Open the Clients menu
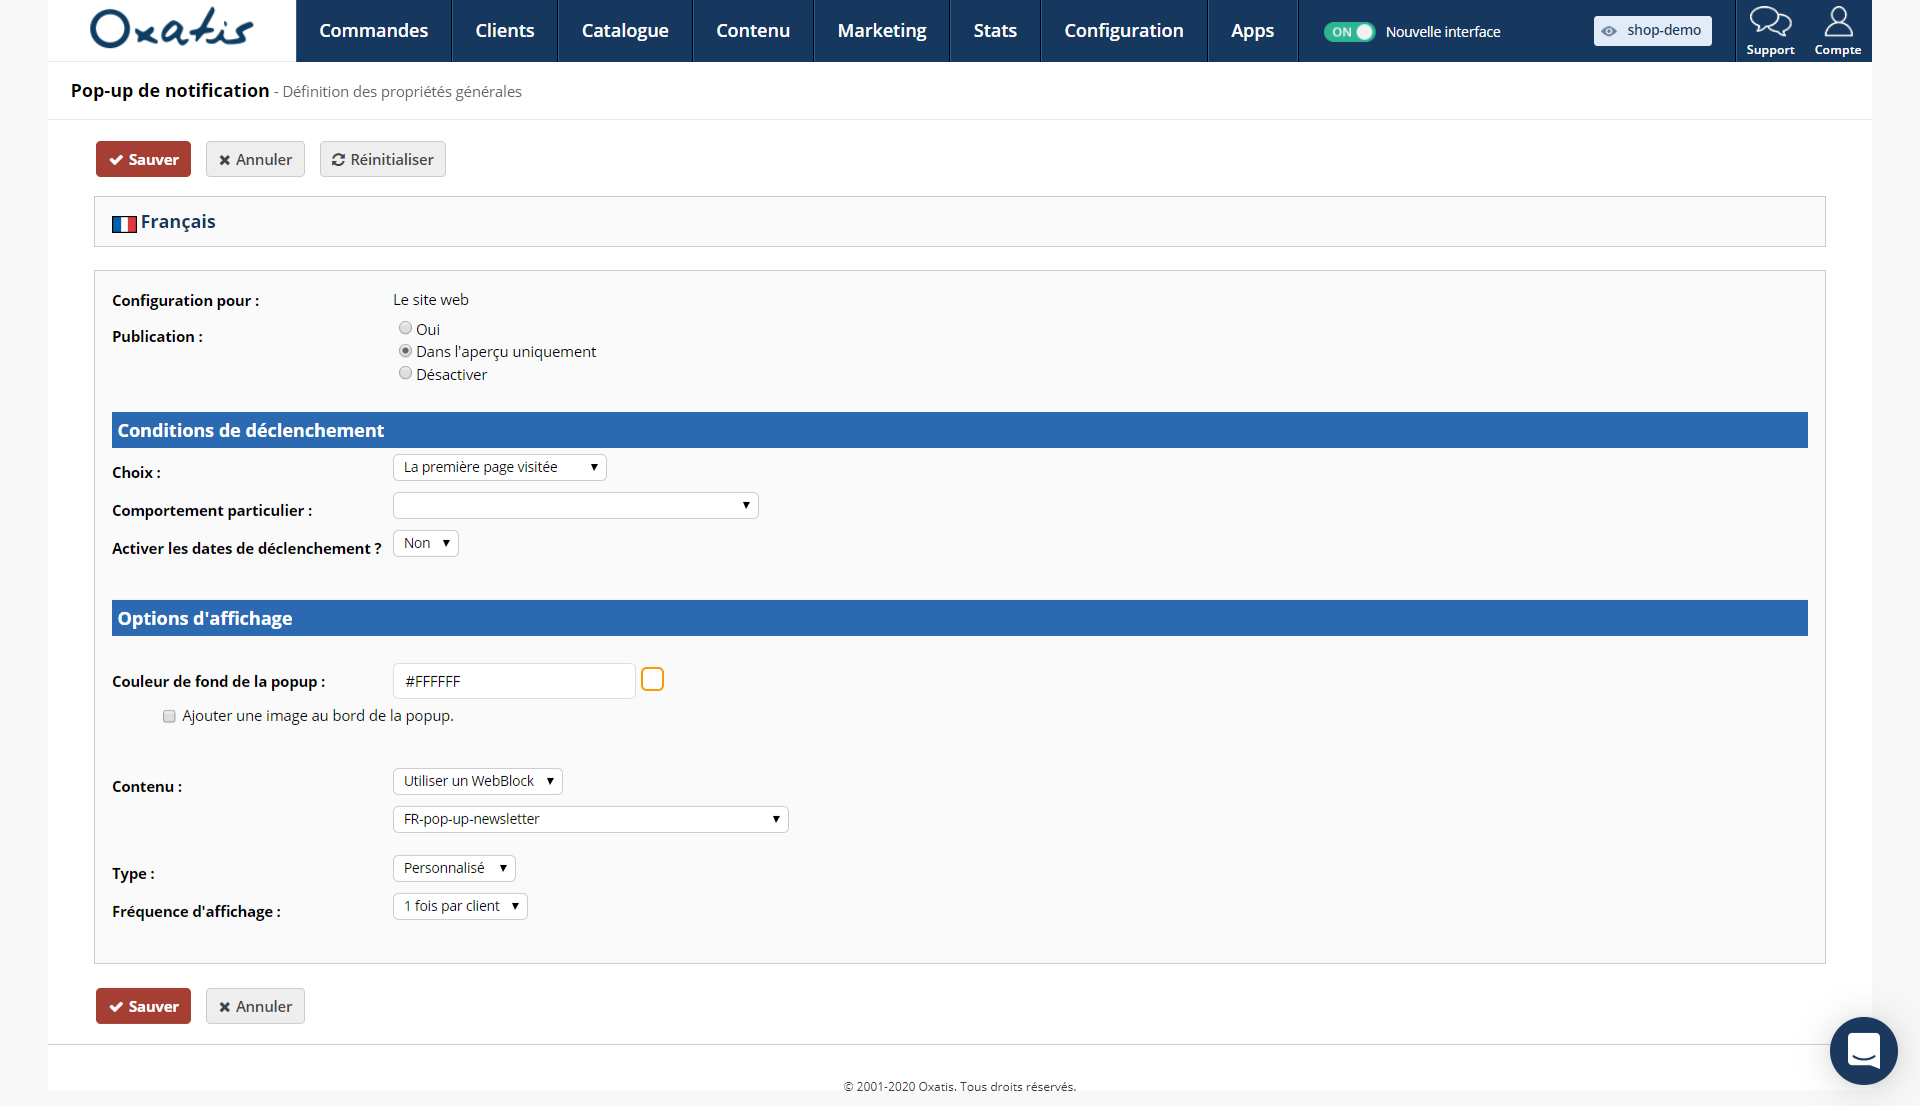The height and width of the screenshot is (1106, 1920). pos(505,31)
